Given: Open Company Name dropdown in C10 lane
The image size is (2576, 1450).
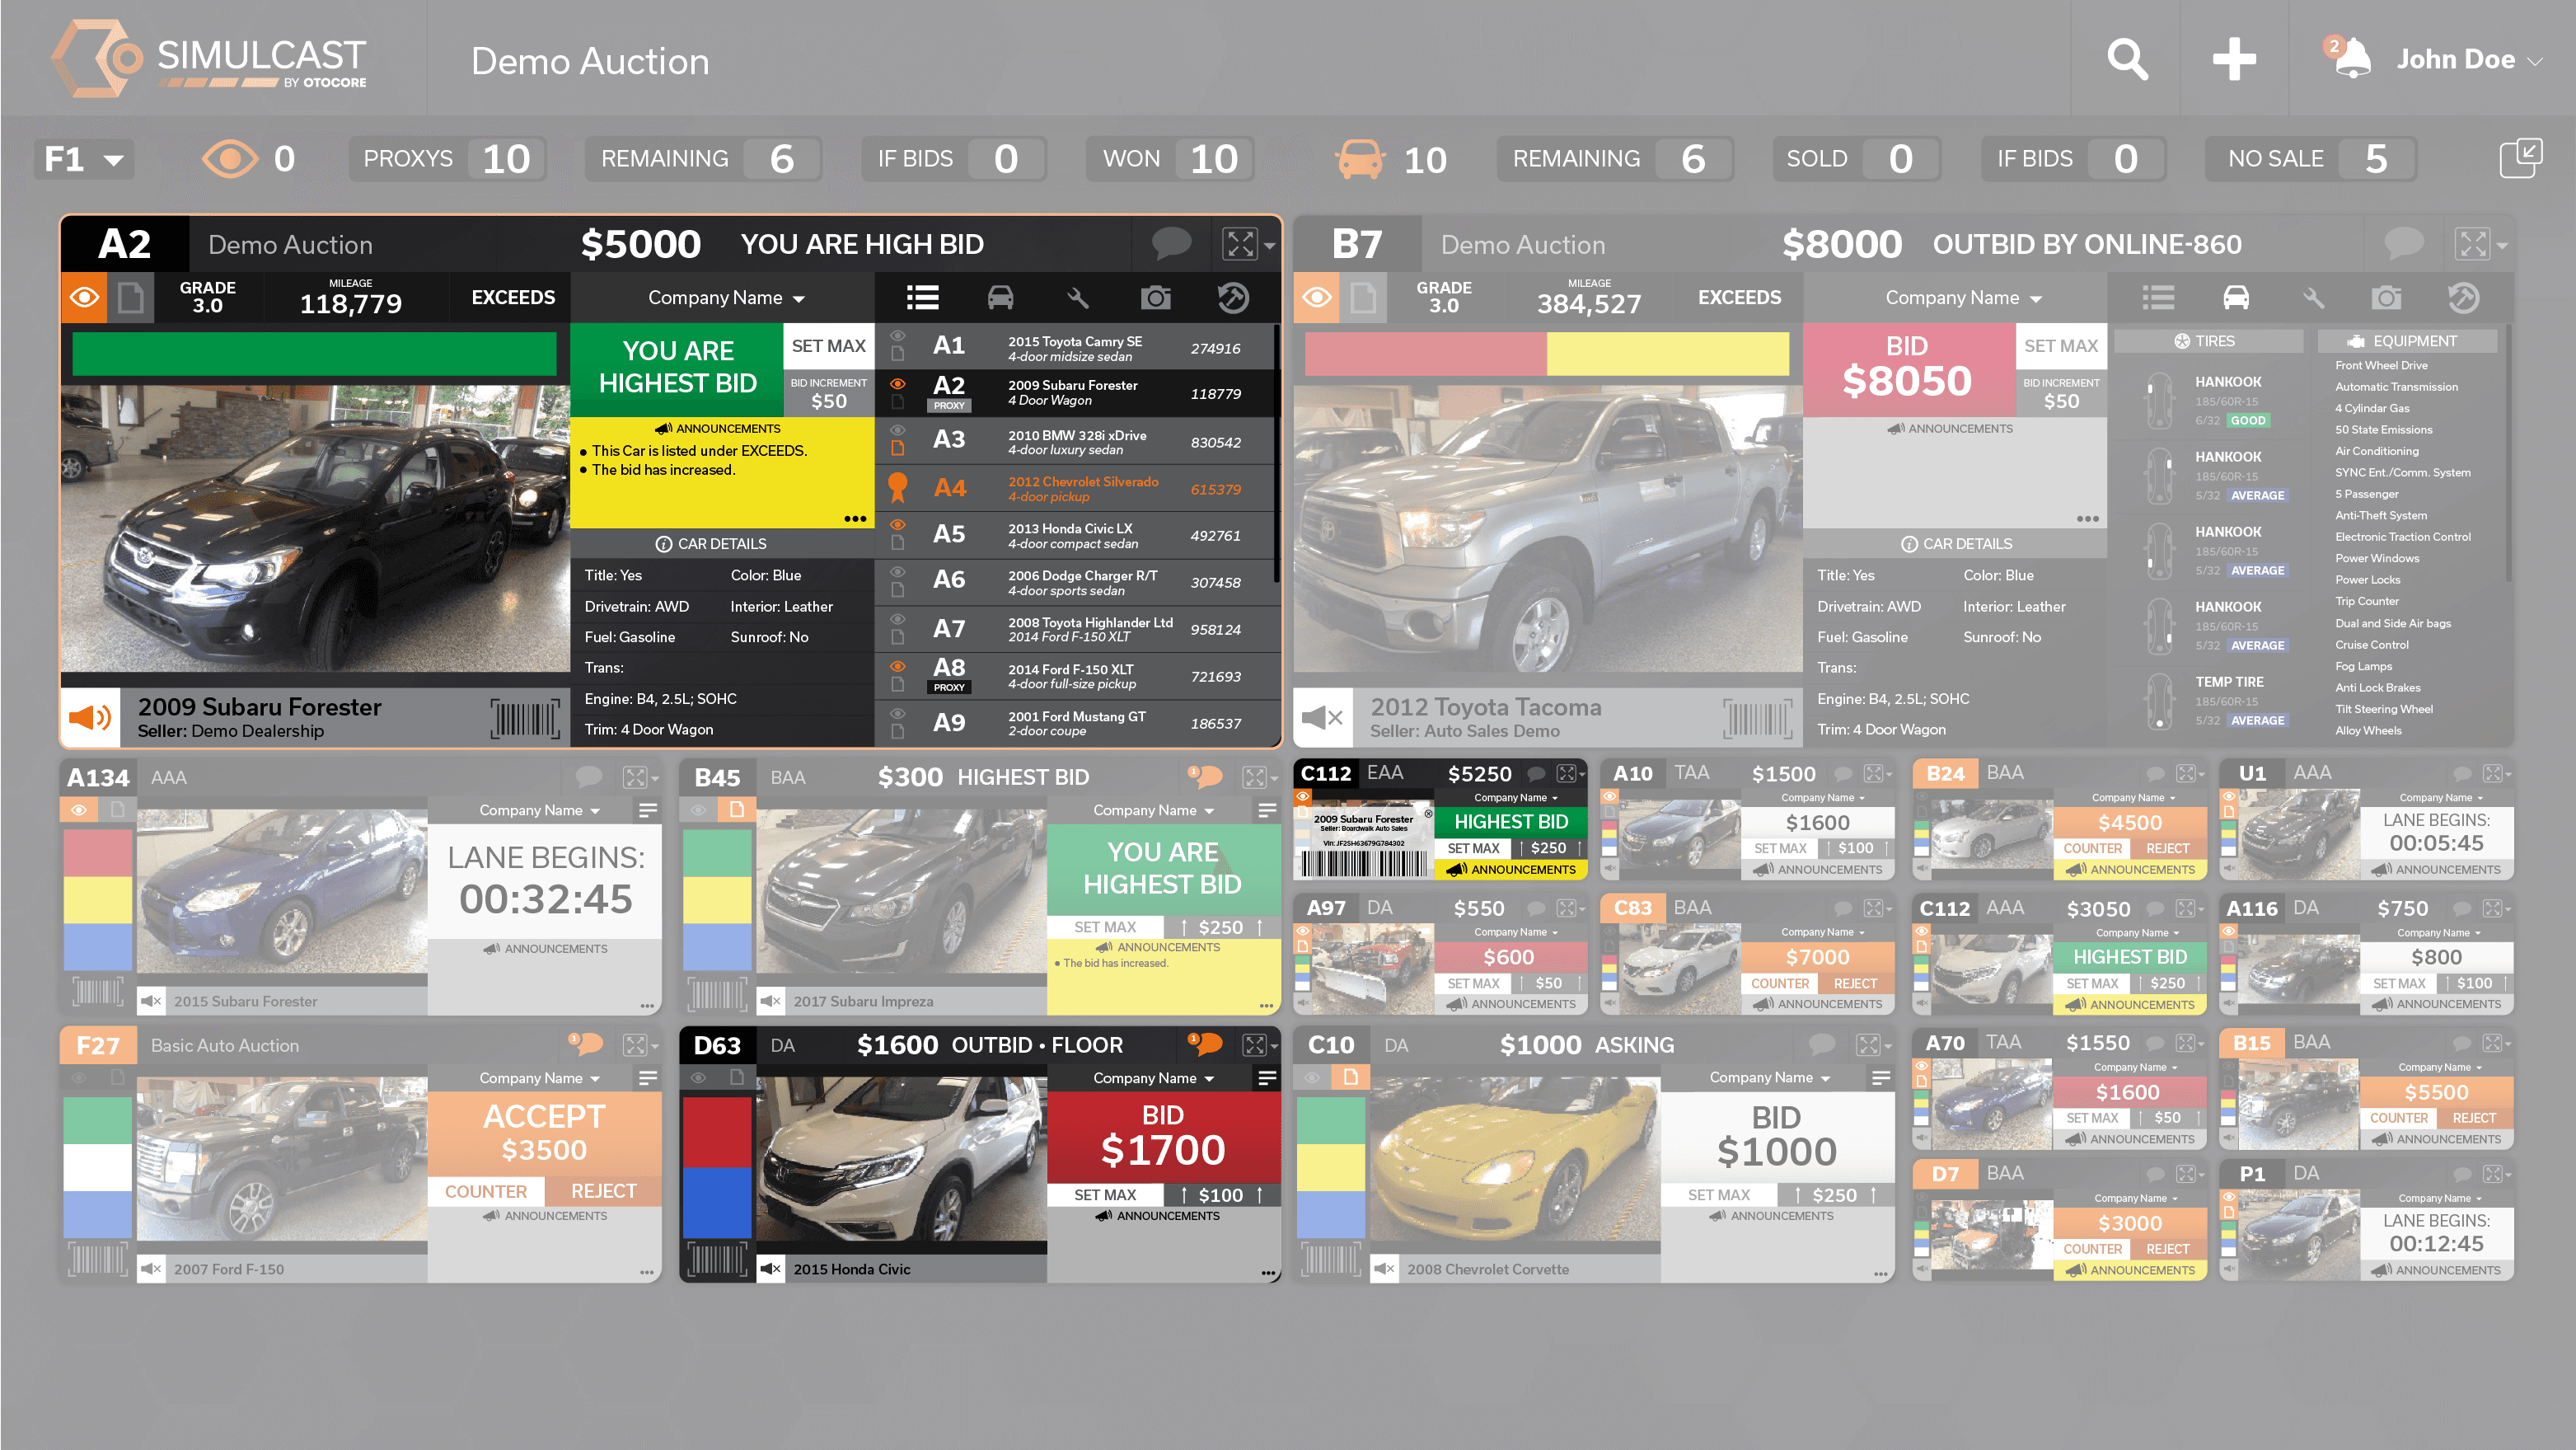Looking at the screenshot, I should pos(1770,1077).
